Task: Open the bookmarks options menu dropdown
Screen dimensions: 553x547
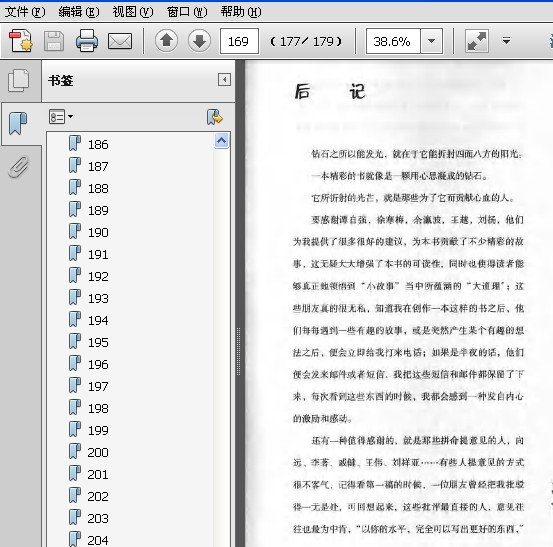Action: [61, 117]
